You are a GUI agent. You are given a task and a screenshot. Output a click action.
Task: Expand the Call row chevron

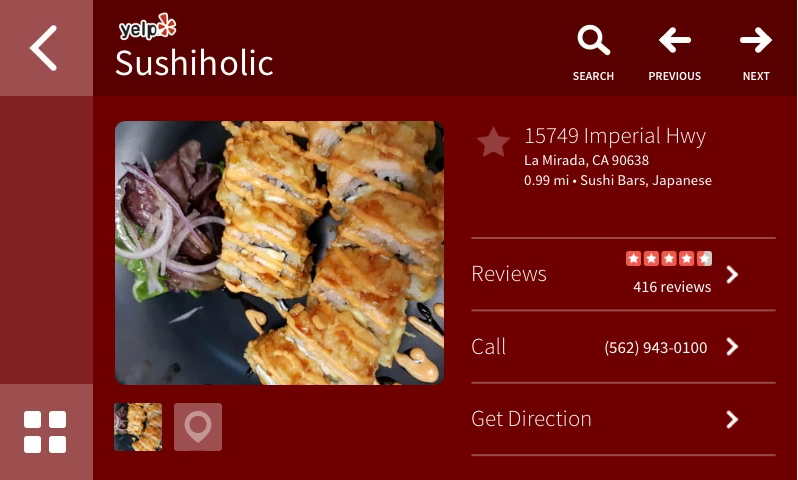click(x=732, y=347)
